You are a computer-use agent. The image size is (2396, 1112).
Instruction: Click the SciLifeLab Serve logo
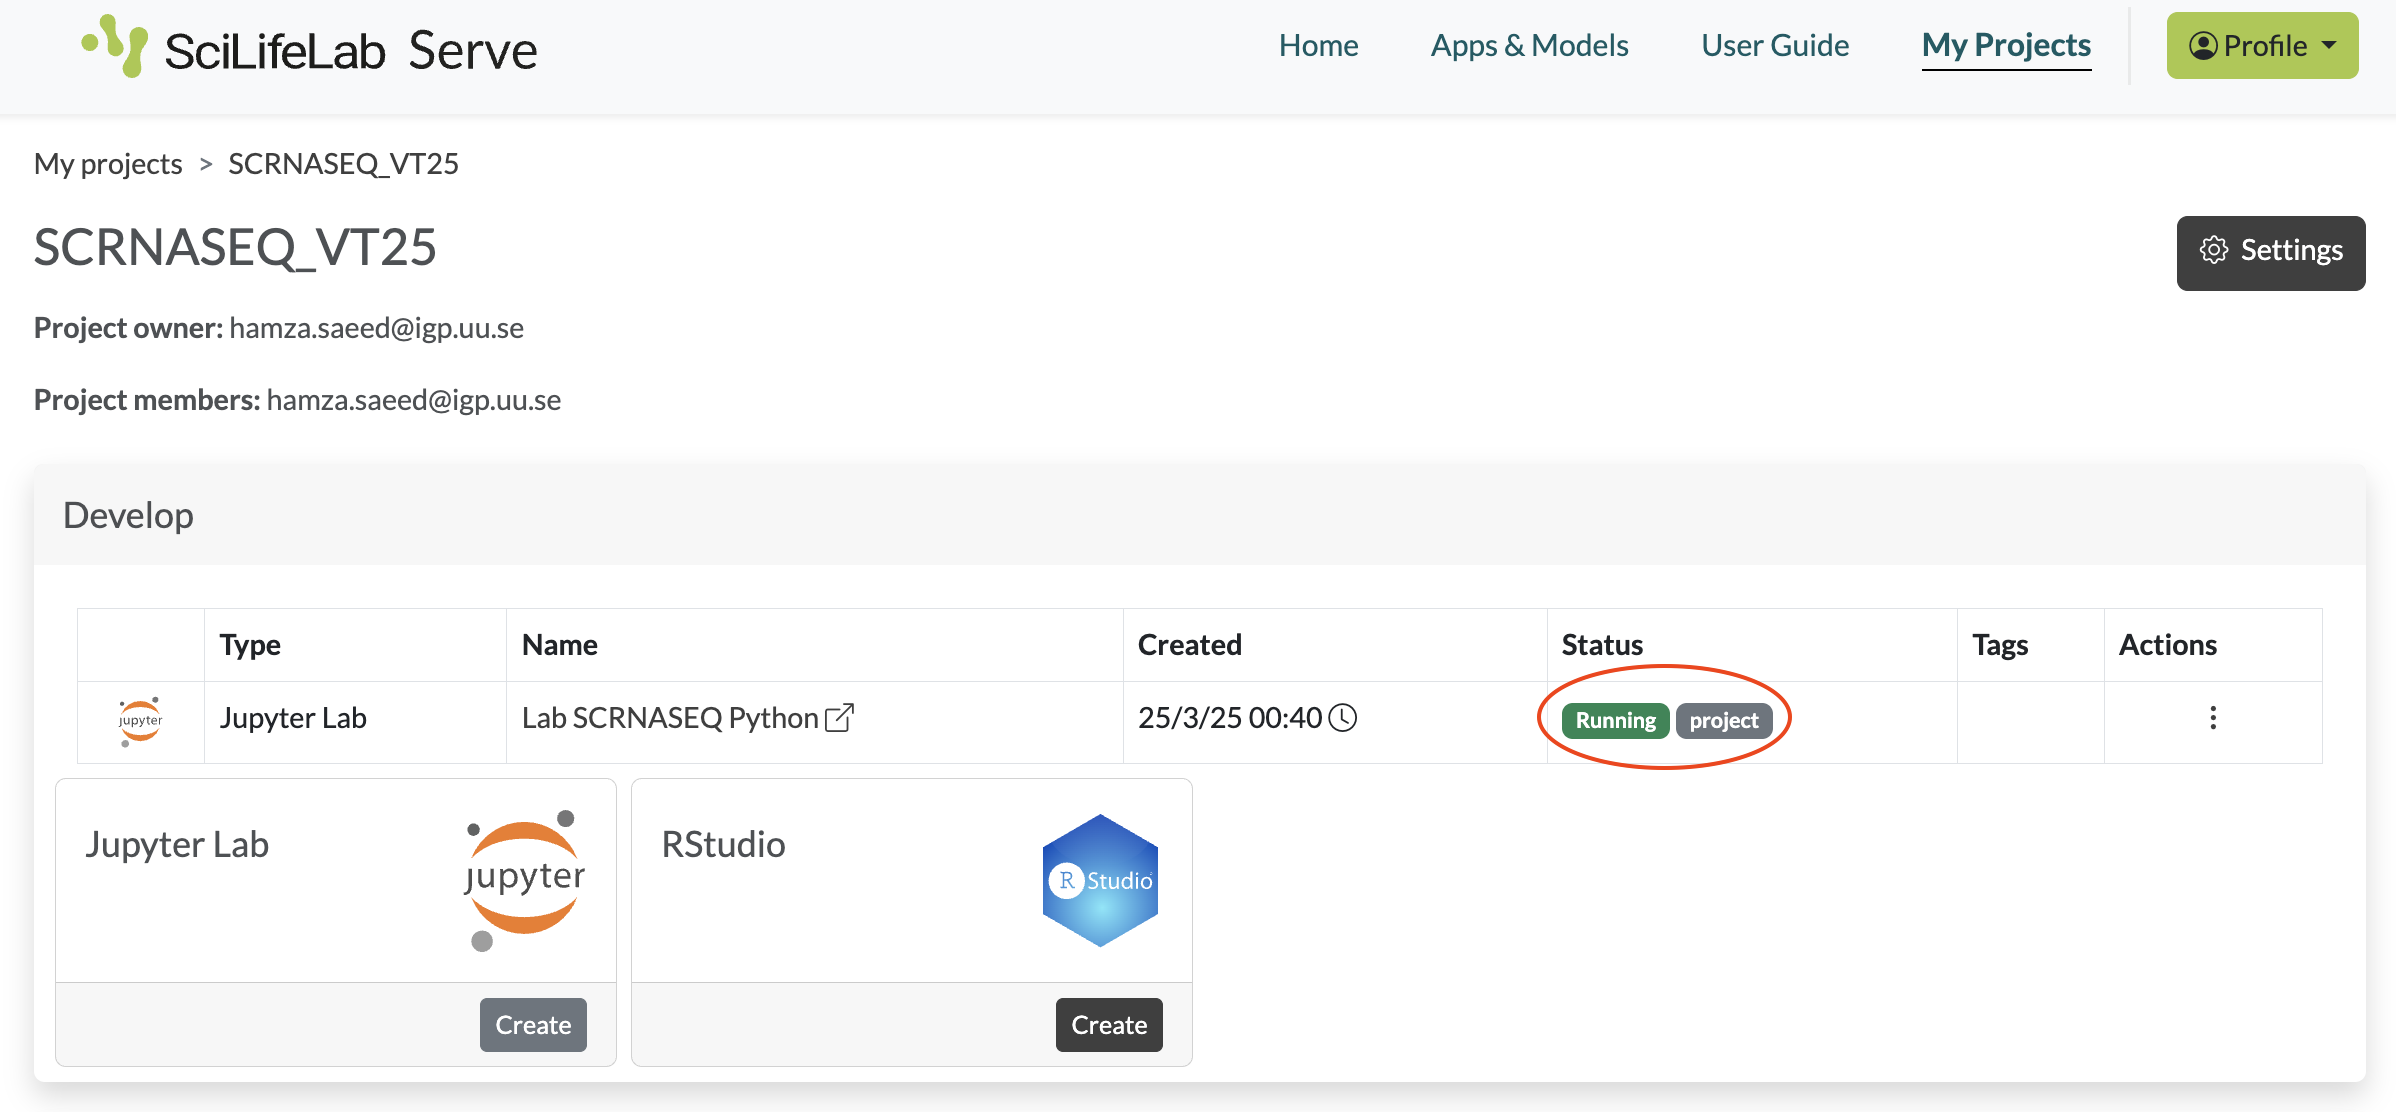(x=309, y=48)
